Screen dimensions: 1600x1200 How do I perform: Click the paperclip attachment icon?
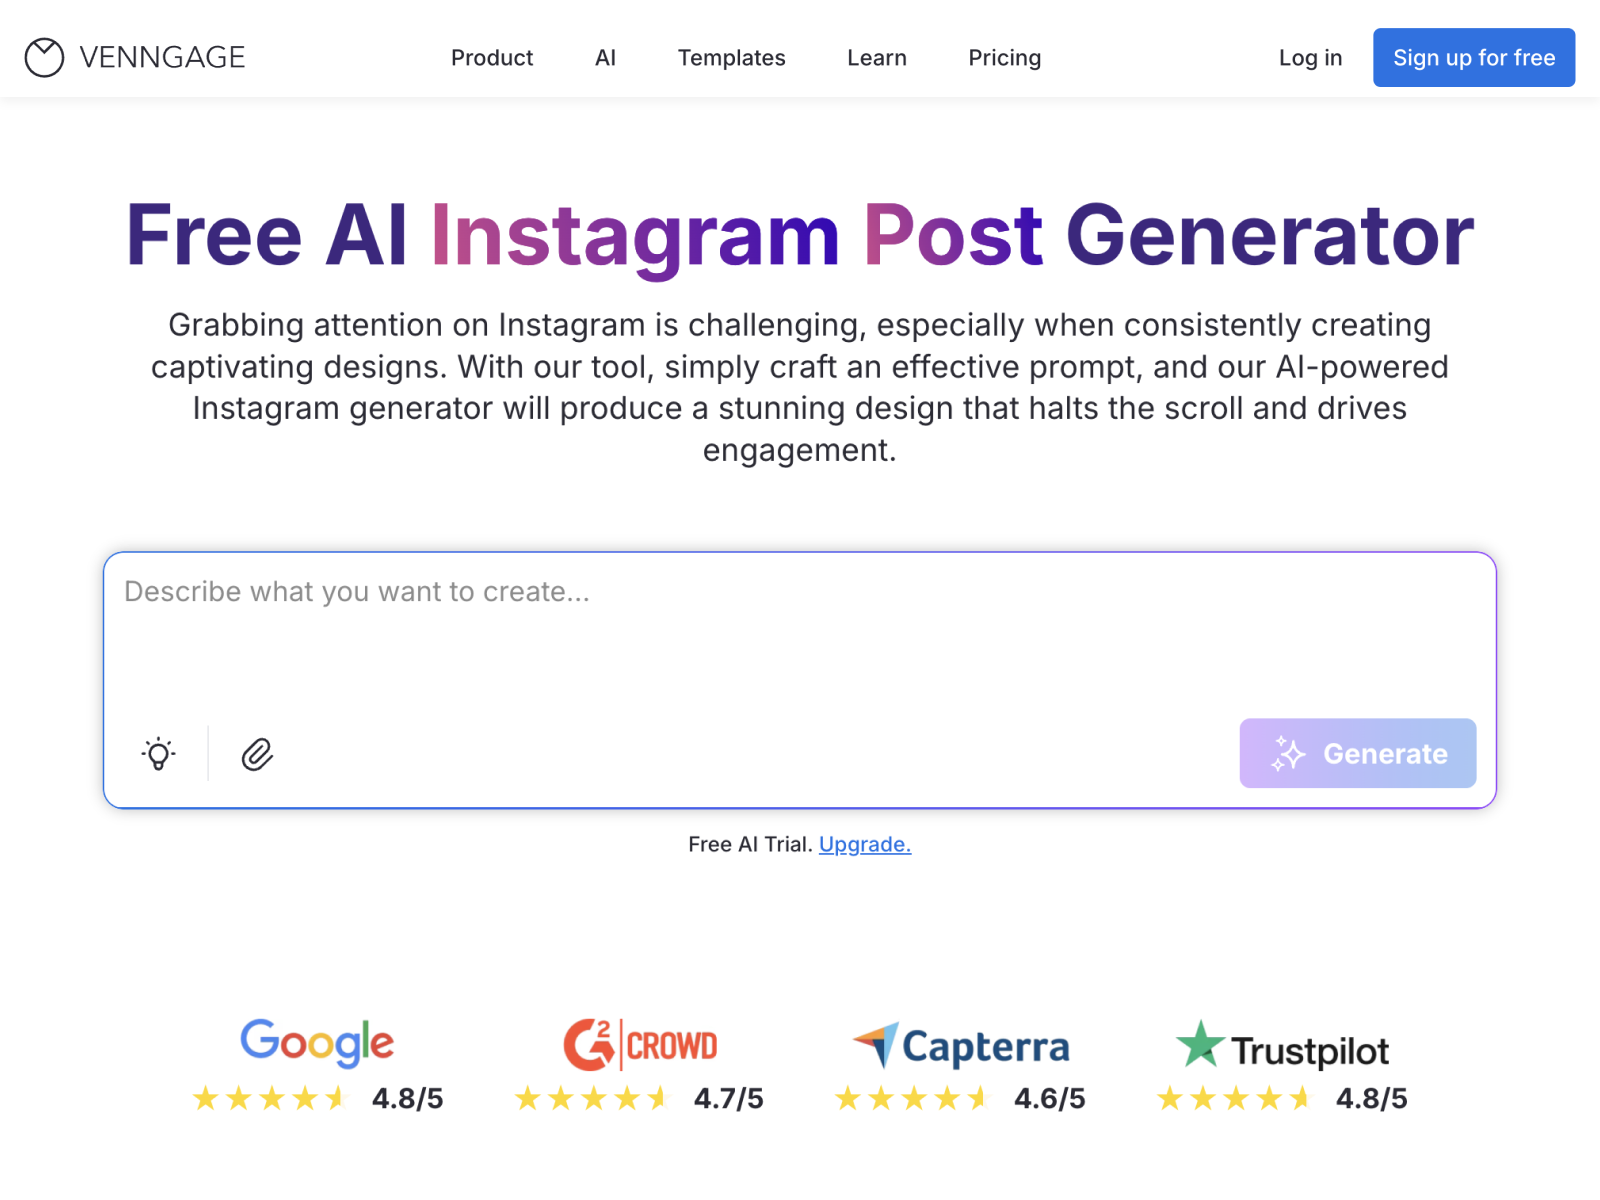257,753
